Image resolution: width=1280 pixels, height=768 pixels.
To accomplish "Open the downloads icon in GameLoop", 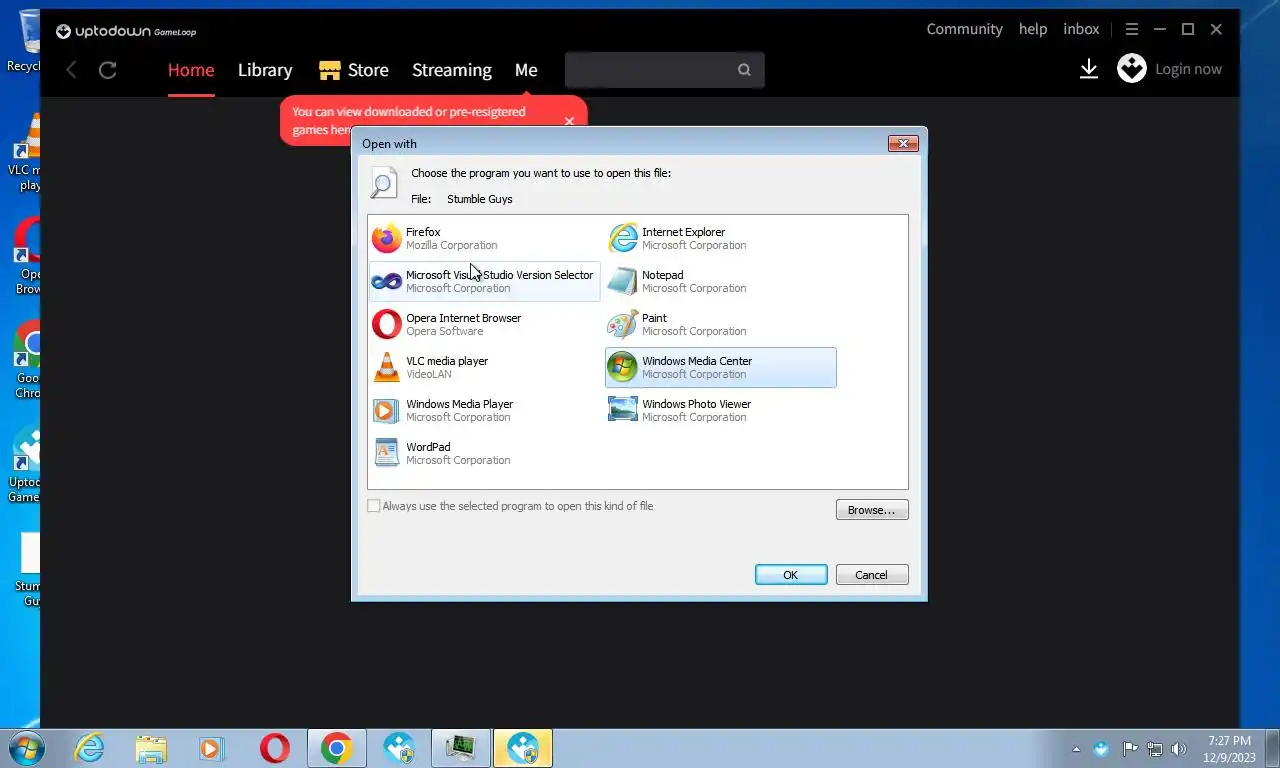I will point(1089,69).
